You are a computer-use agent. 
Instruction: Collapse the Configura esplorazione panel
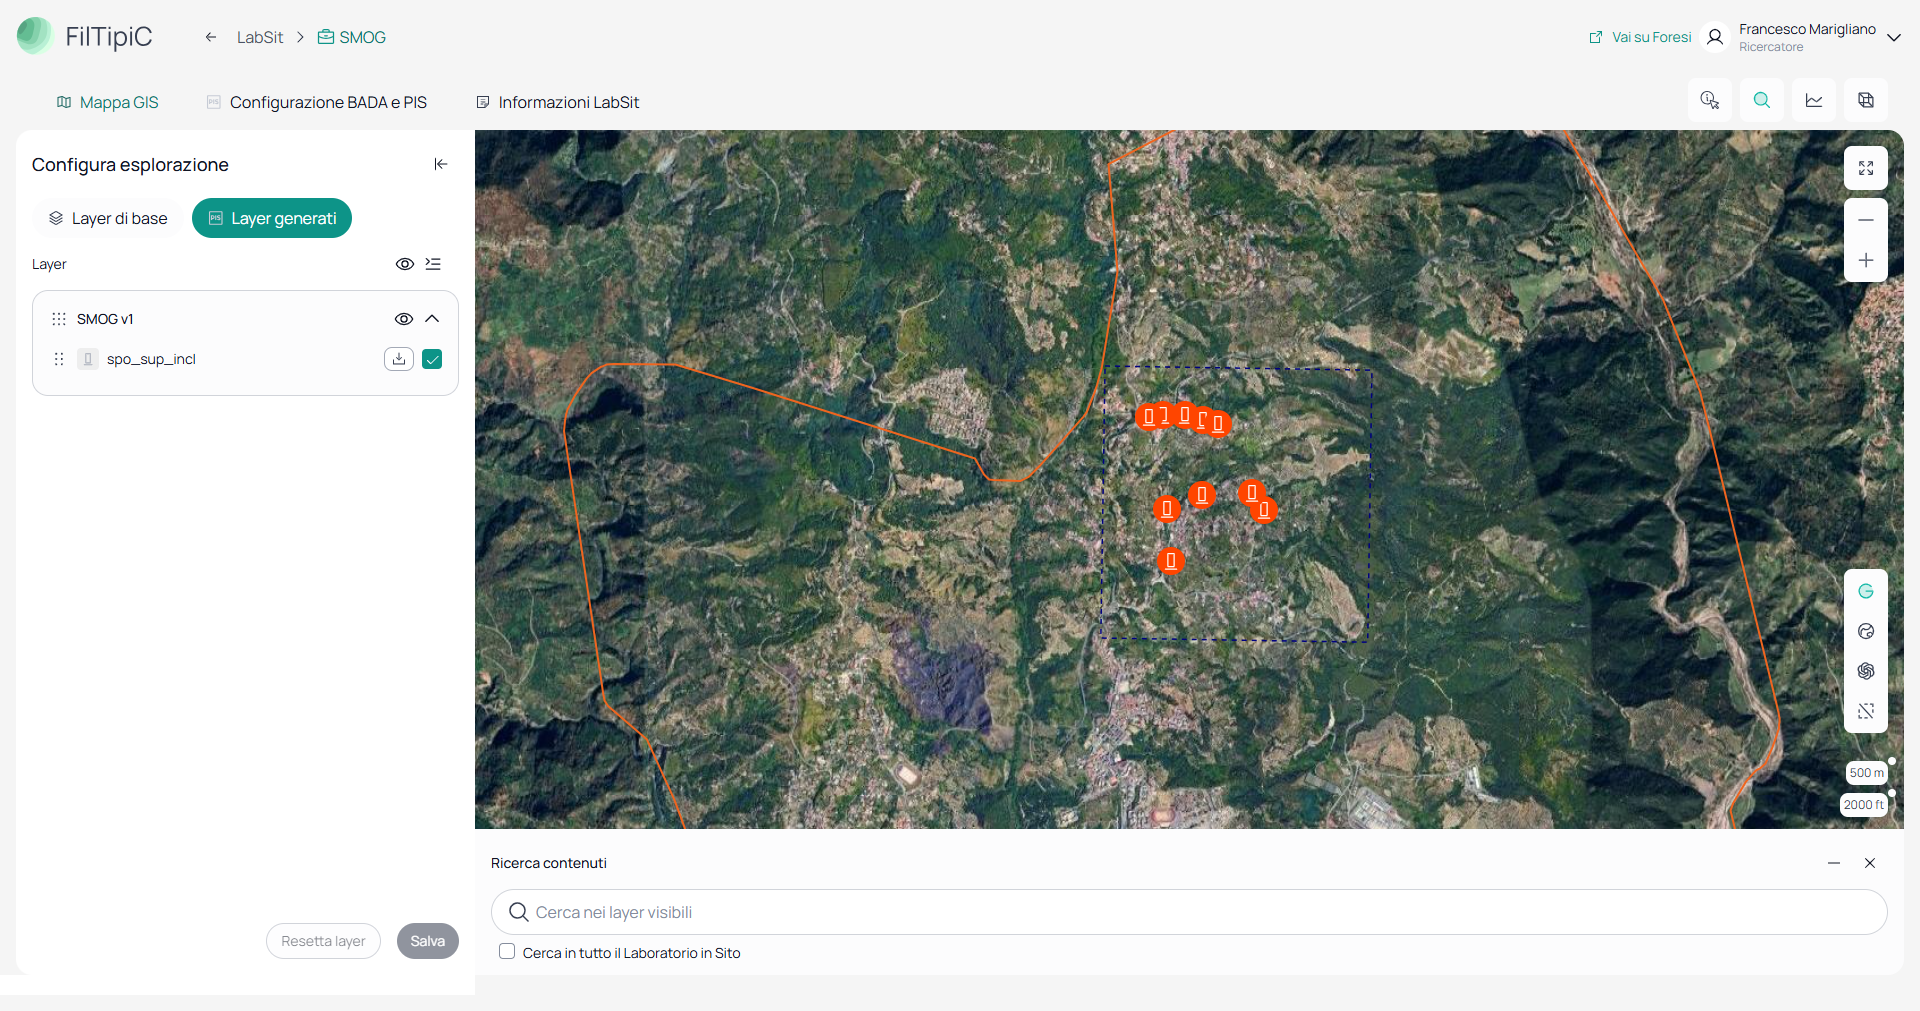pyautogui.click(x=441, y=164)
